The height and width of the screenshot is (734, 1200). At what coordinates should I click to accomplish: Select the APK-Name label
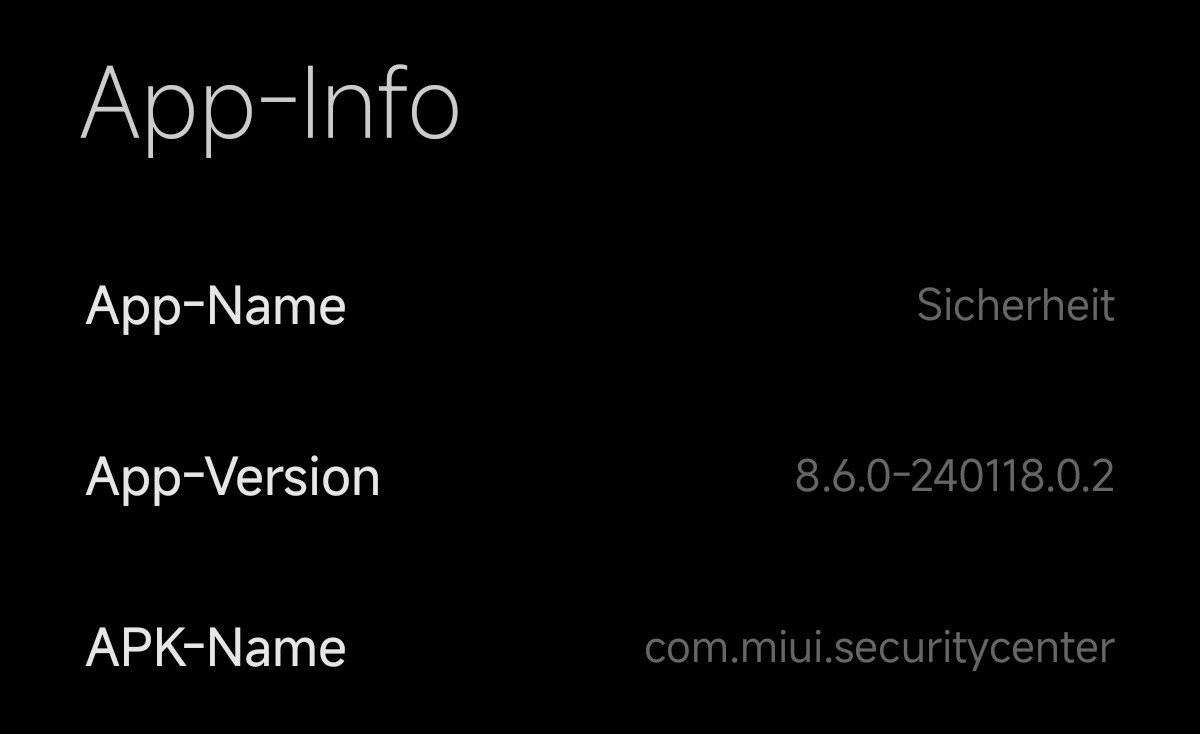(x=216, y=648)
